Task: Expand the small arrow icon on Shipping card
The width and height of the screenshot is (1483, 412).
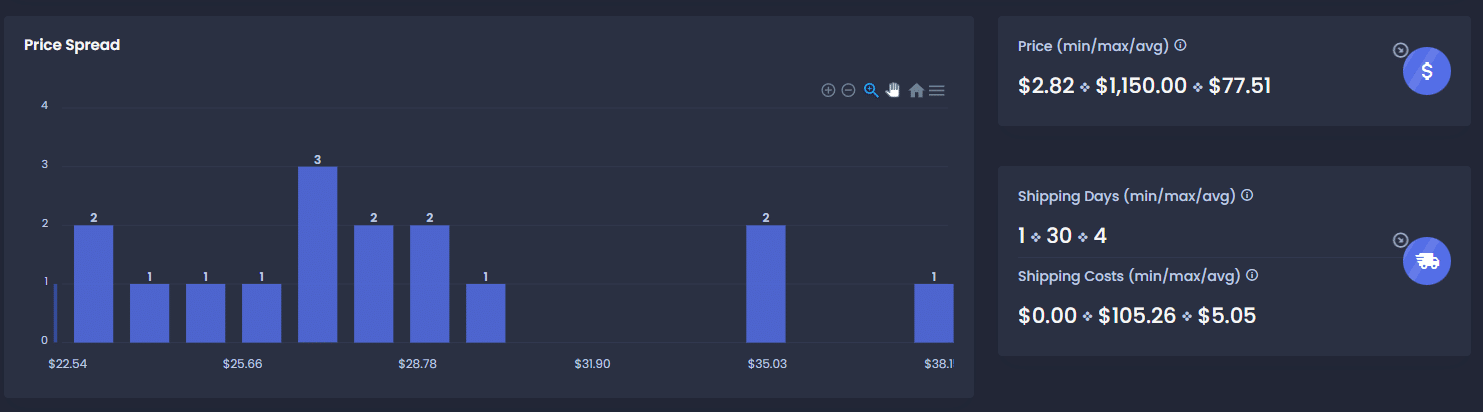Action: click(x=1401, y=240)
